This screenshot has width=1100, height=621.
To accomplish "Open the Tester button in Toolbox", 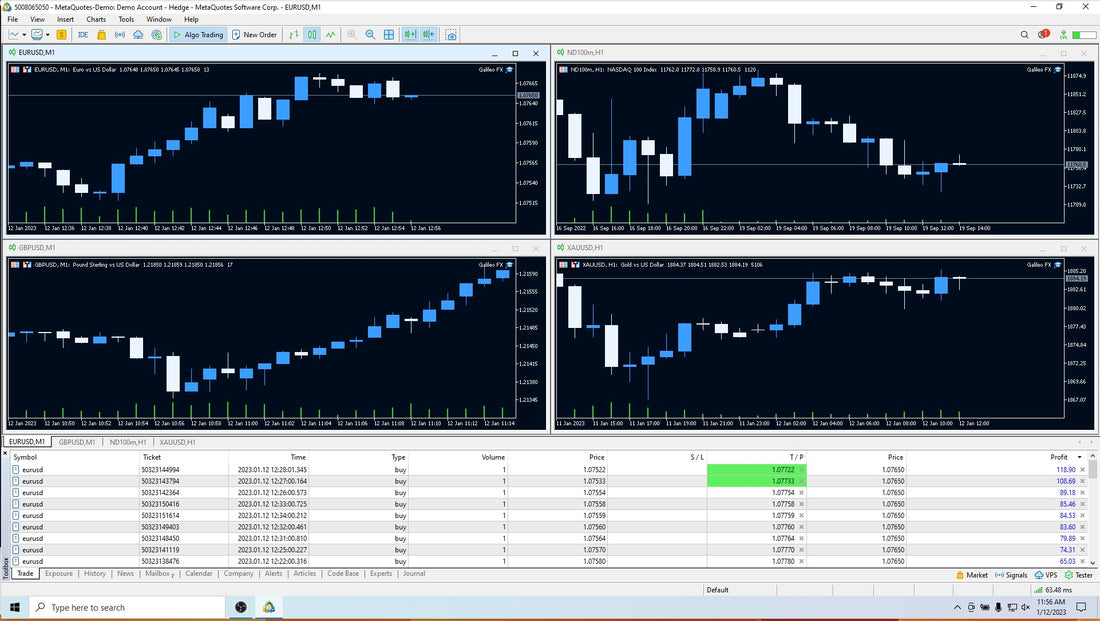I will tap(1078, 575).
